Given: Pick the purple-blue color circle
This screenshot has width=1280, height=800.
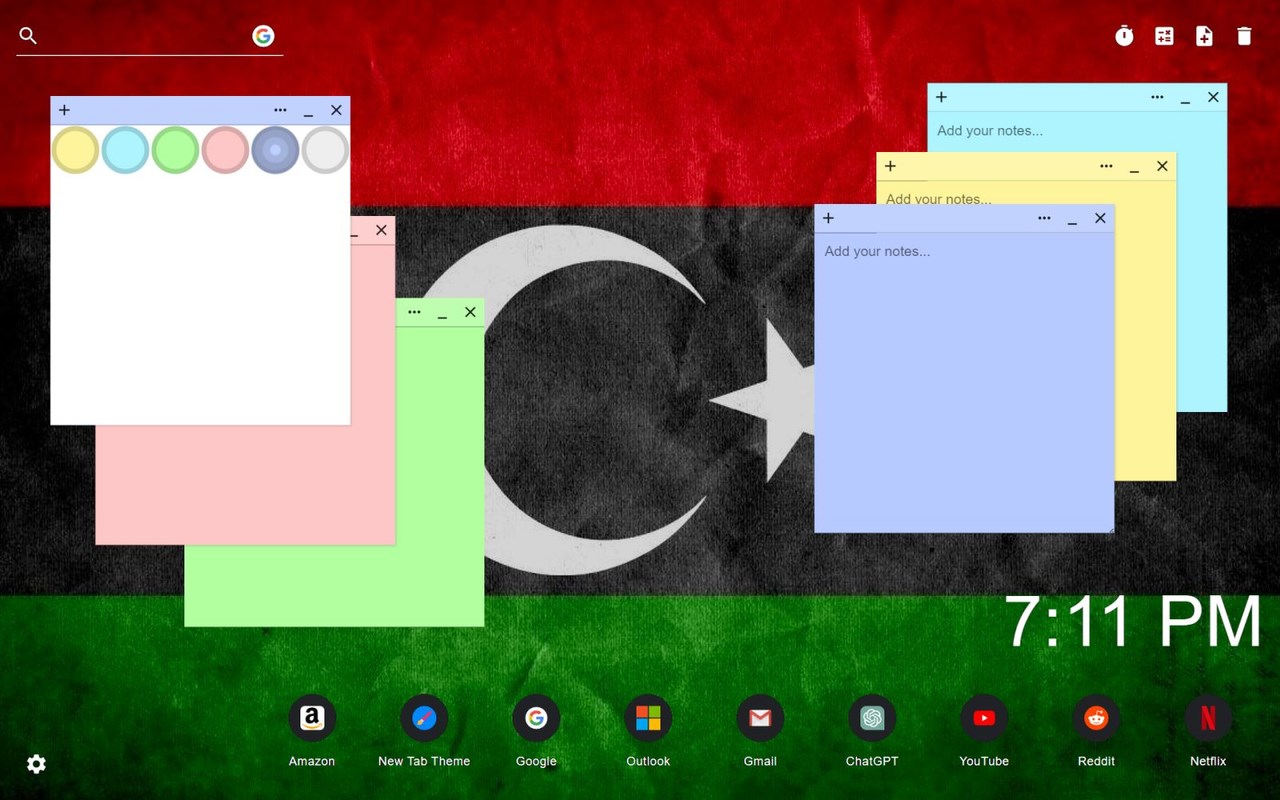Looking at the screenshot, I should [275, 150].
